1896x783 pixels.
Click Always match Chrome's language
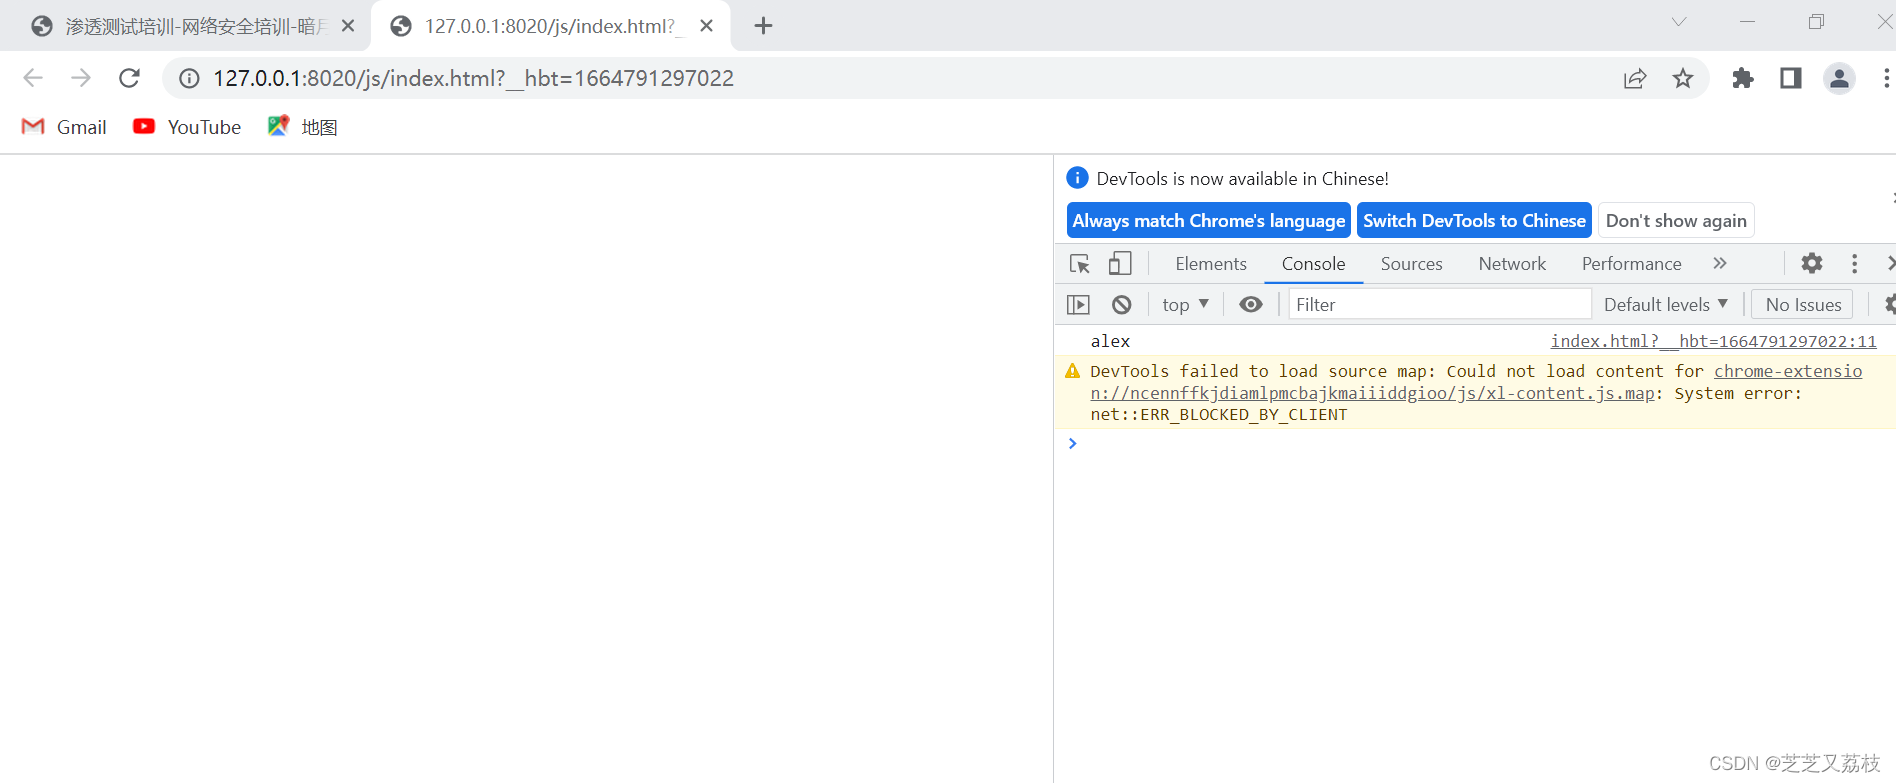click(1208, 221)
